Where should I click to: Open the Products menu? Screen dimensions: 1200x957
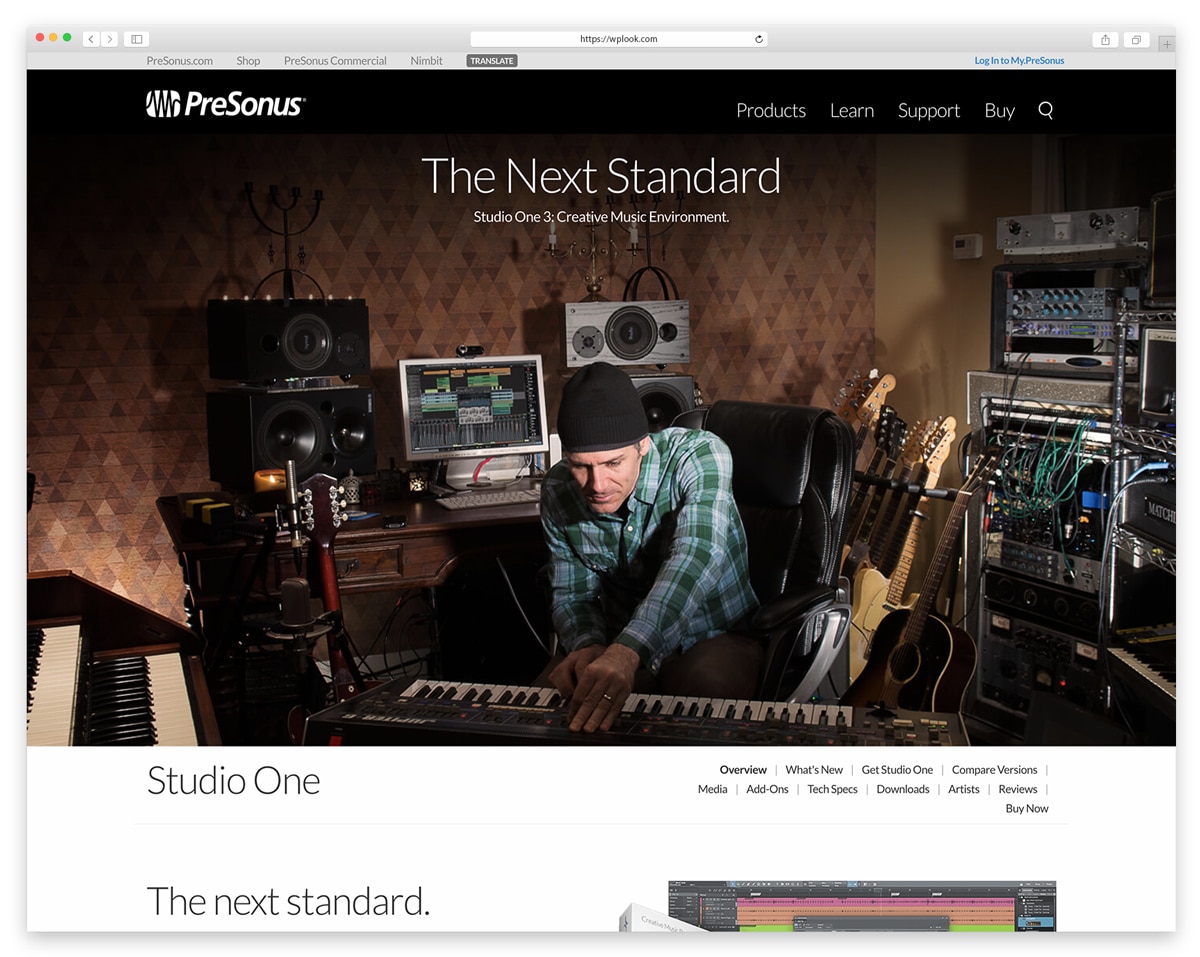tap(771, 111)
